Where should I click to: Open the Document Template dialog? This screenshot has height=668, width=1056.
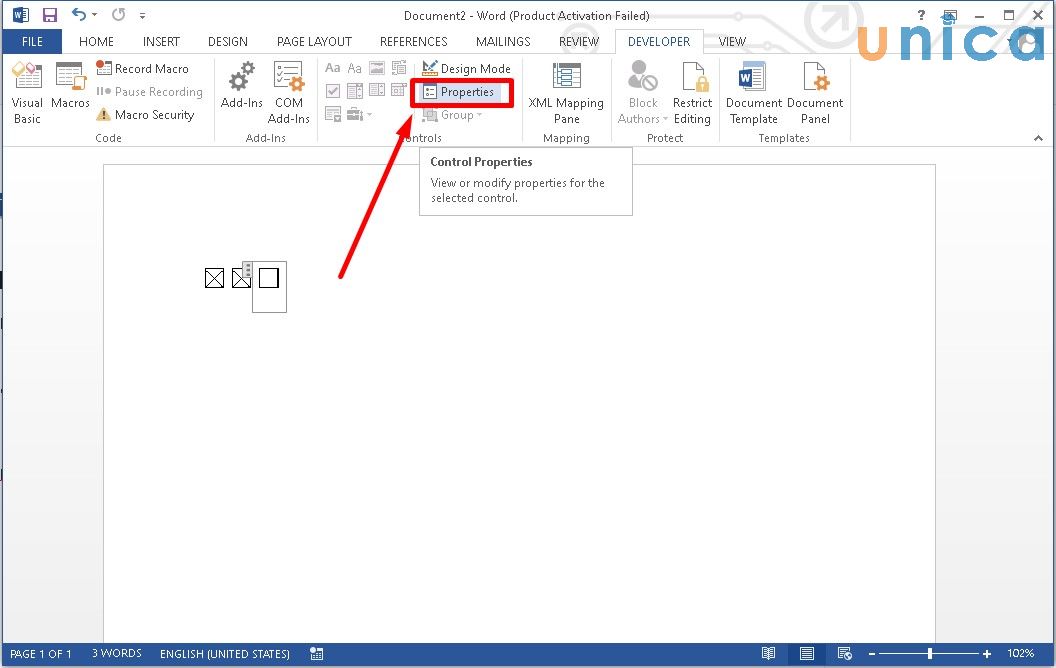click(753, 92)
